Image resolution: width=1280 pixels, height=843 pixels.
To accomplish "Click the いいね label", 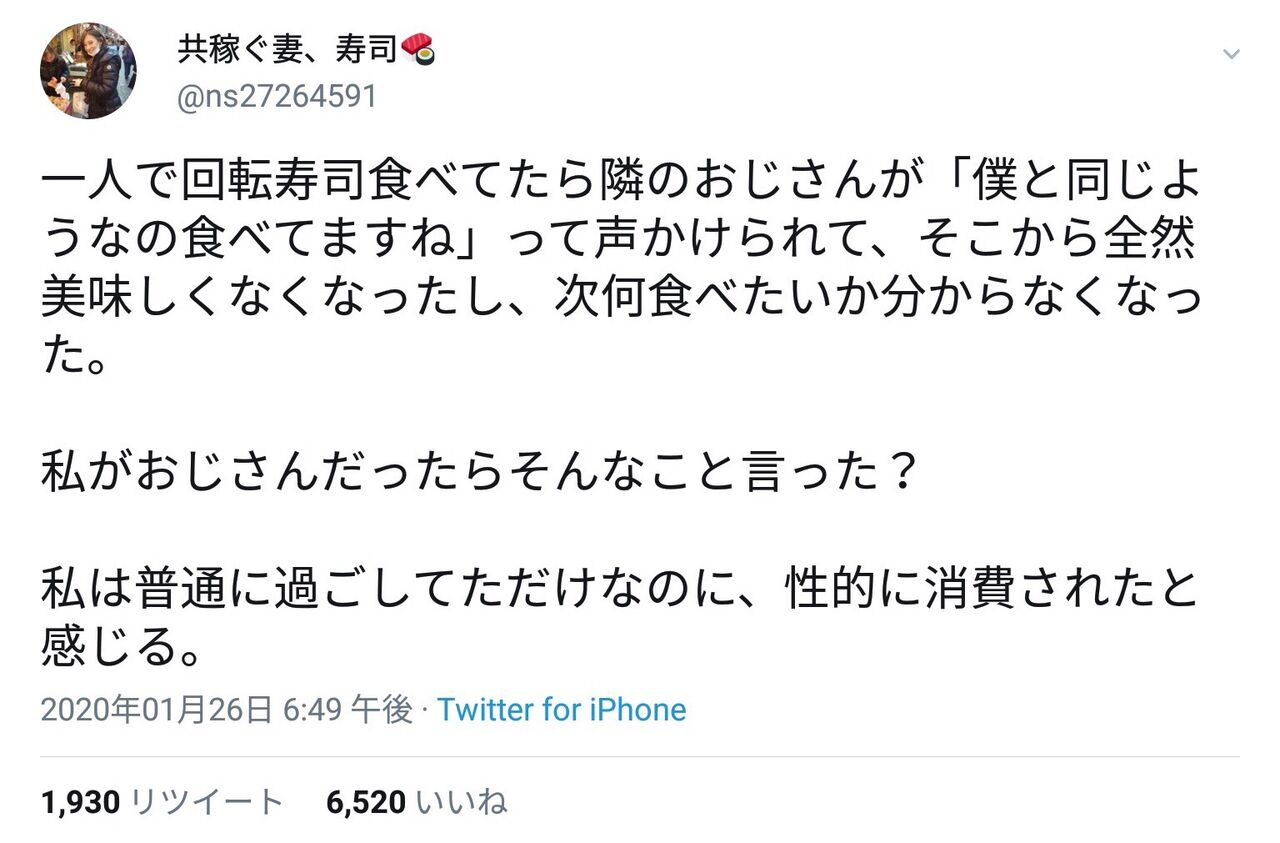I will click(x=462, y=801).
